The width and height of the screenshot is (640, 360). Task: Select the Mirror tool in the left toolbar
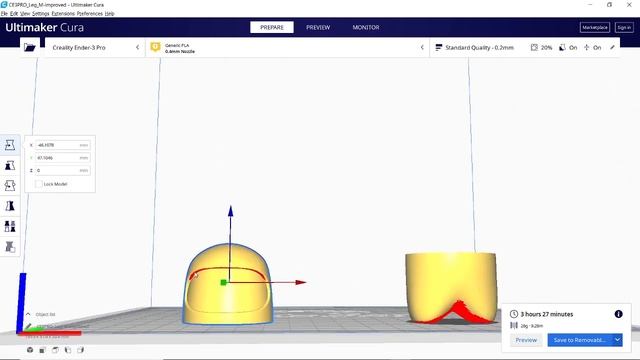(x=10, y=206)
